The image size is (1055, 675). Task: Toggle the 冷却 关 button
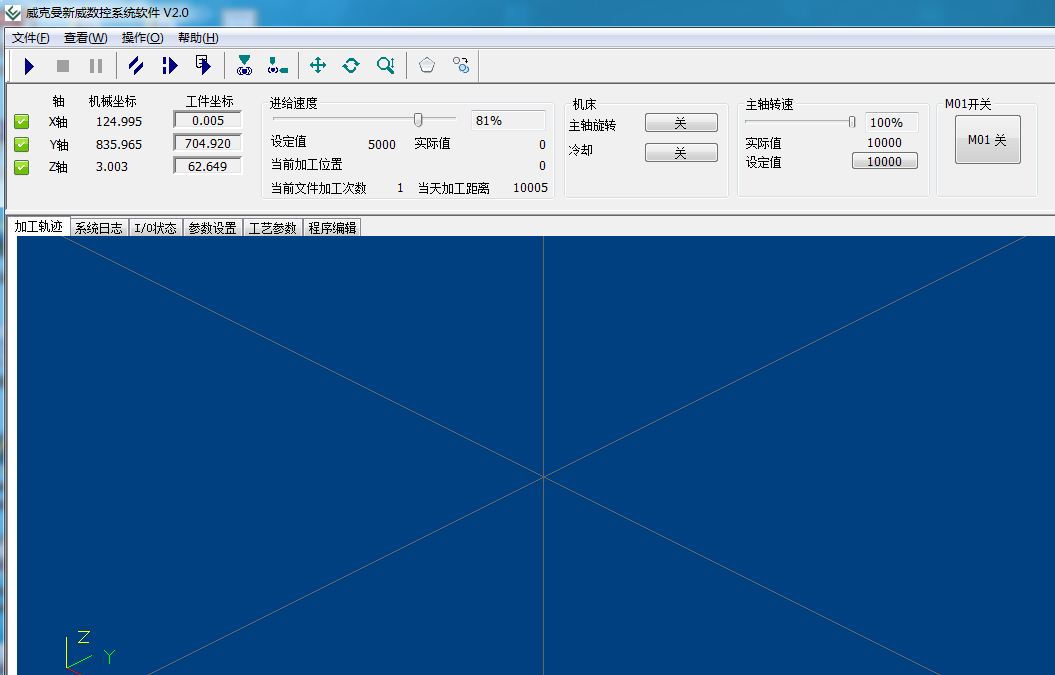coord(681,153)
